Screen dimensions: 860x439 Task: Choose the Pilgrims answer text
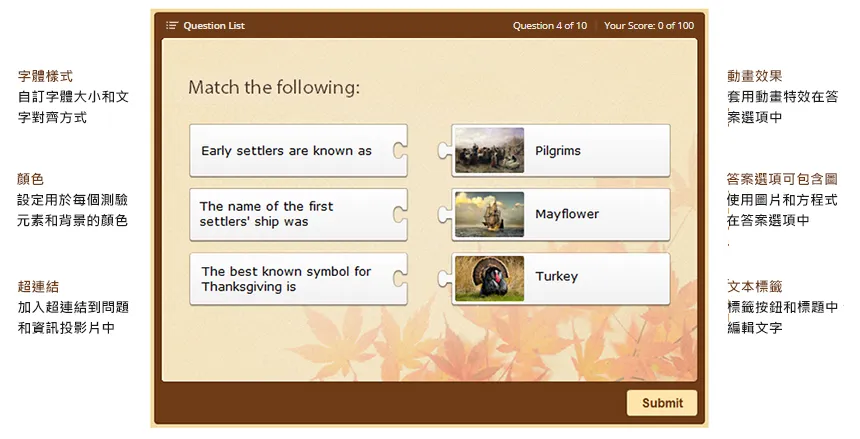click(558, 151)
